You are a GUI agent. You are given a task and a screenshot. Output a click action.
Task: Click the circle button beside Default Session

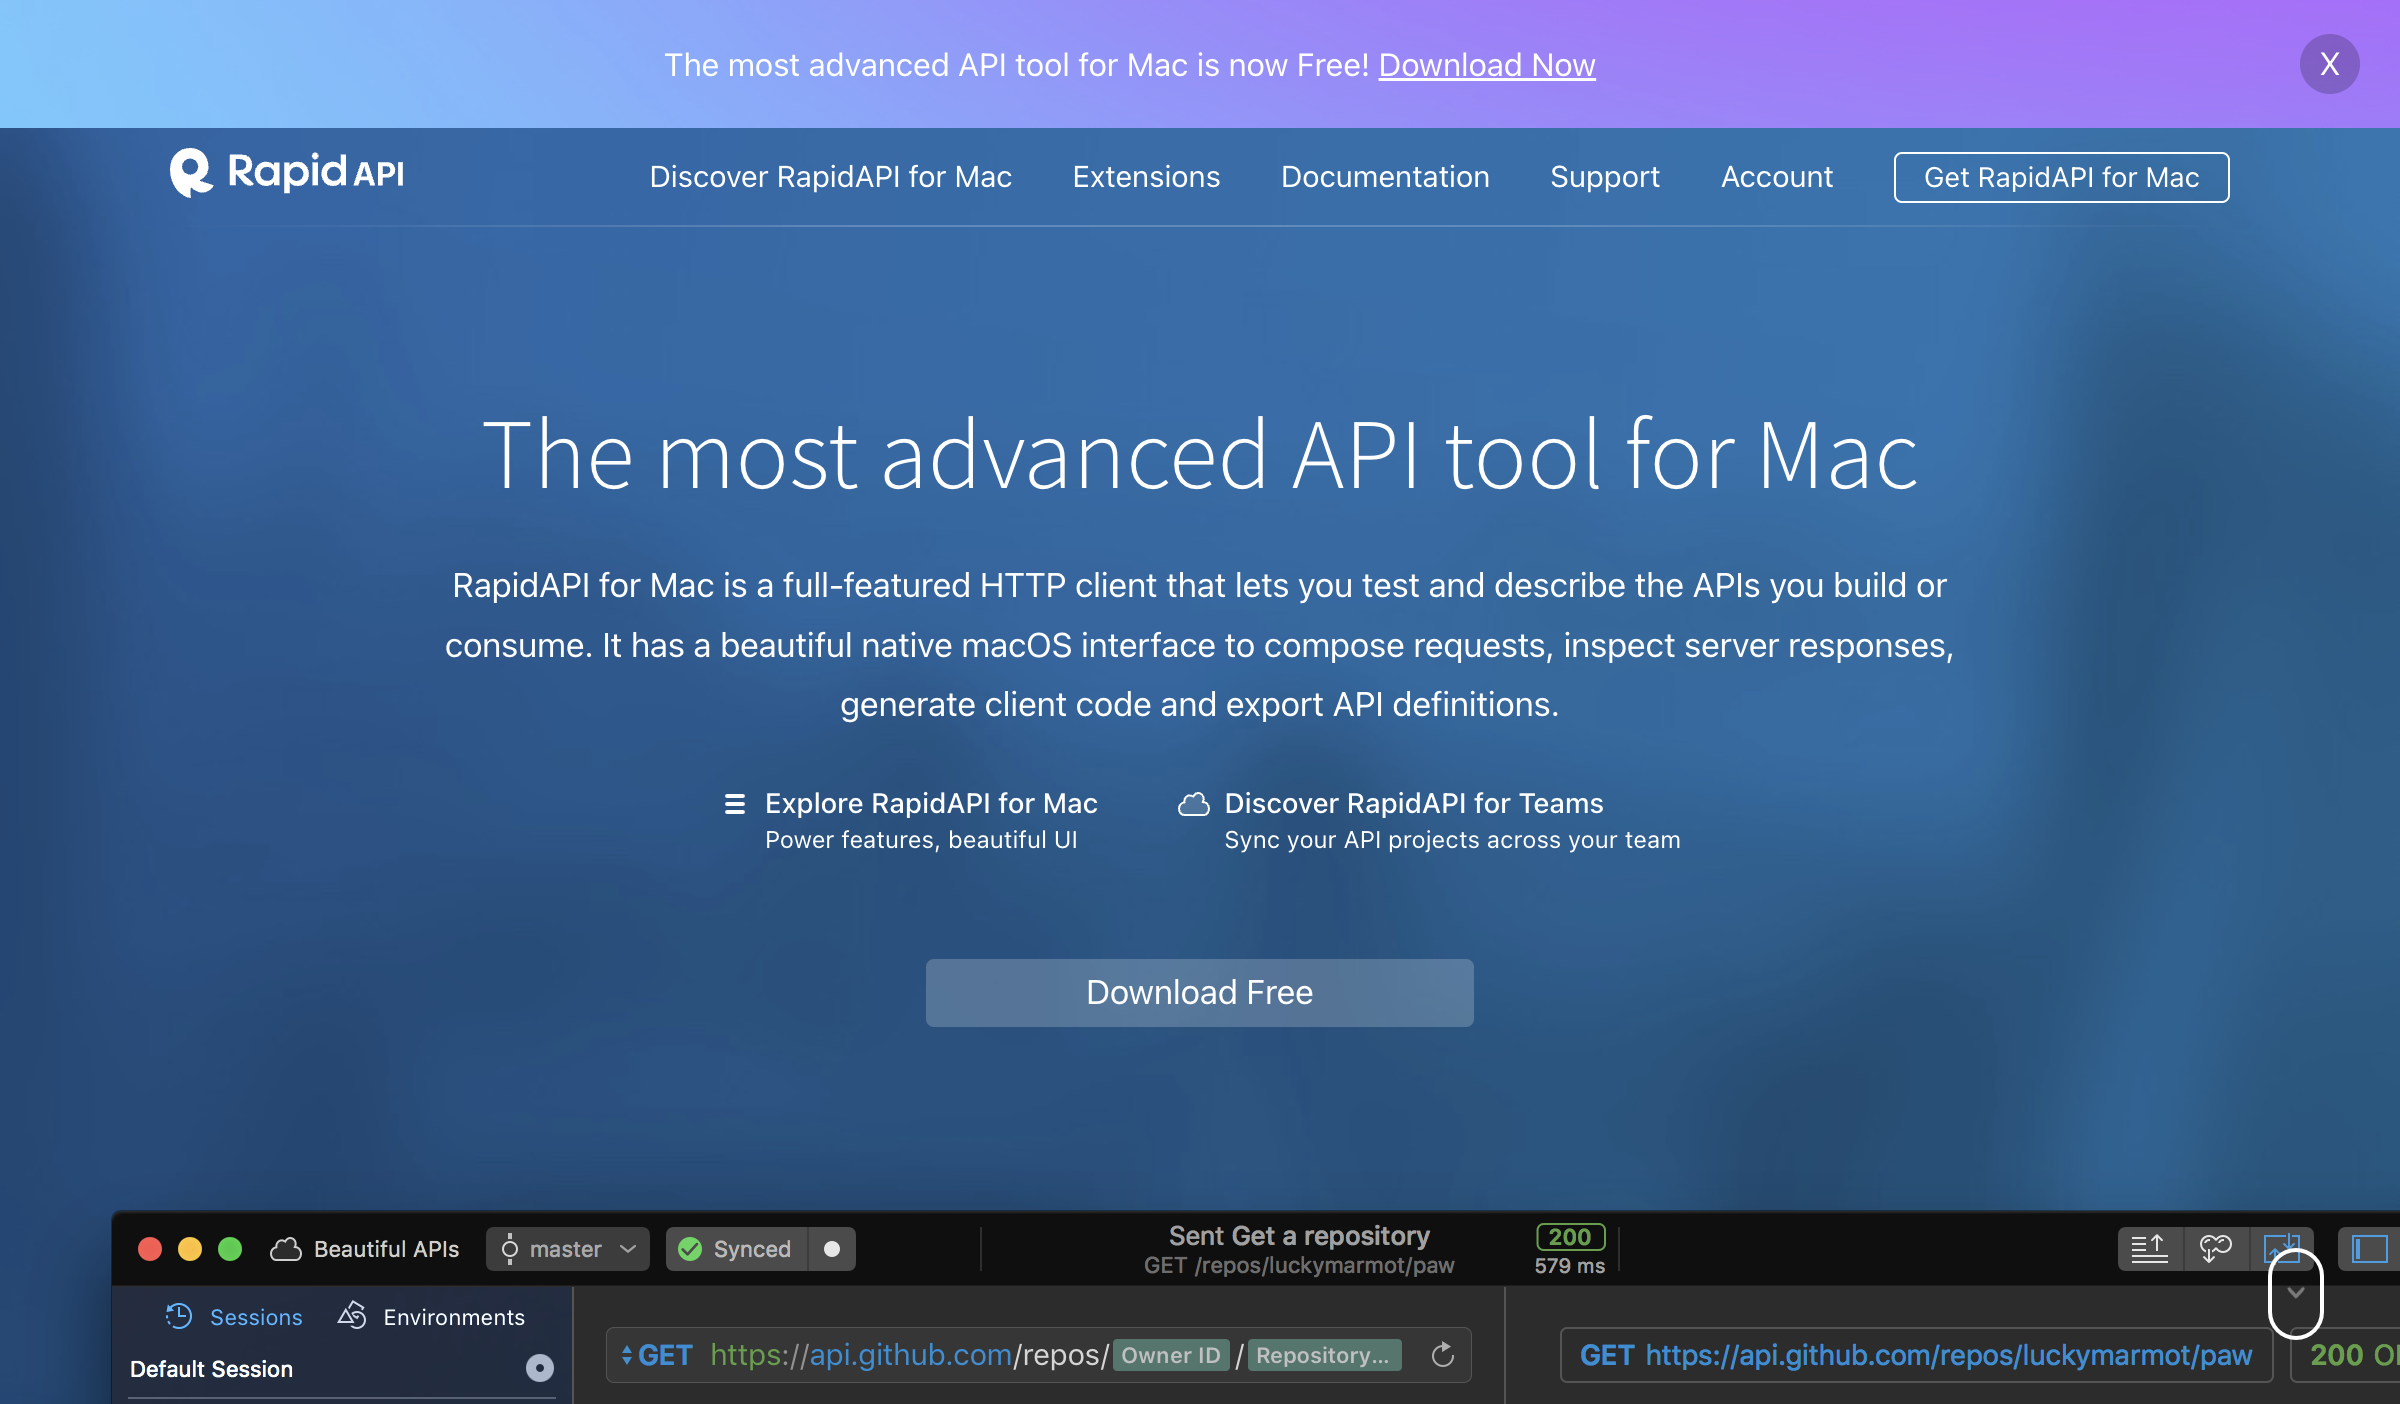[x=540, y=1368]
